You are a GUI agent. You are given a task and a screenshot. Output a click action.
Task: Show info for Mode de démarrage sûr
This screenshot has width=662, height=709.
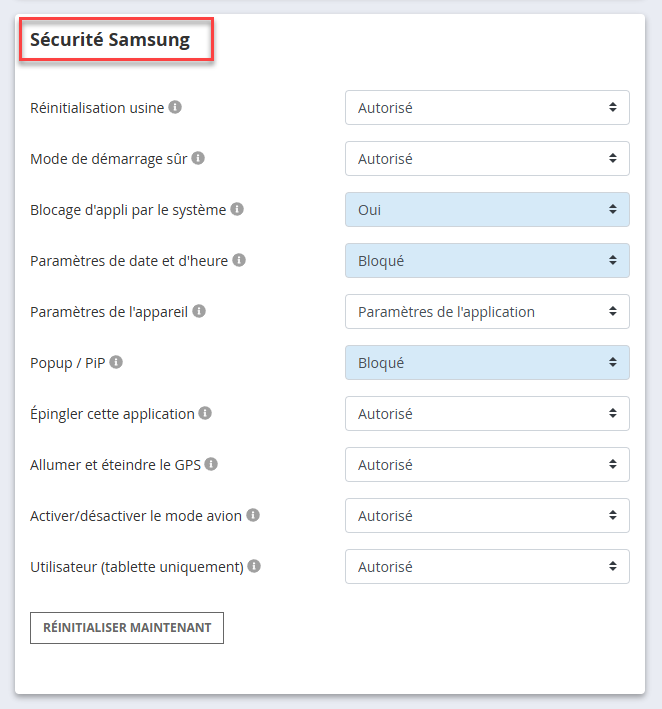click(198, 158)
